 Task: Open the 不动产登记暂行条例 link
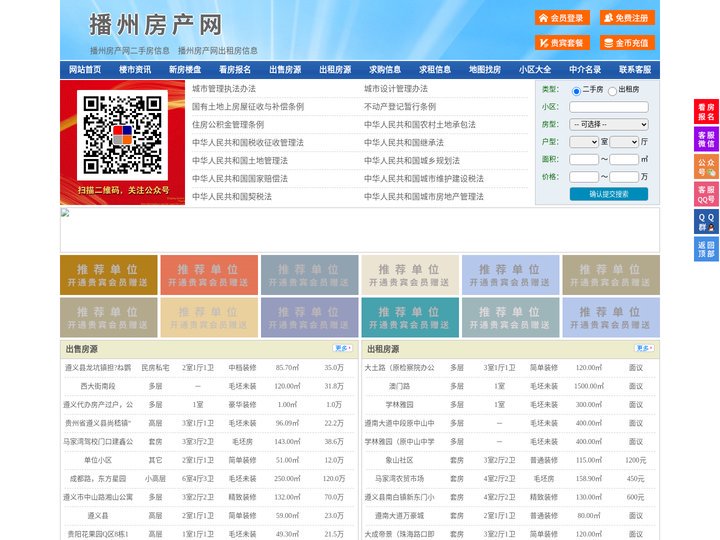click(400, 107)
